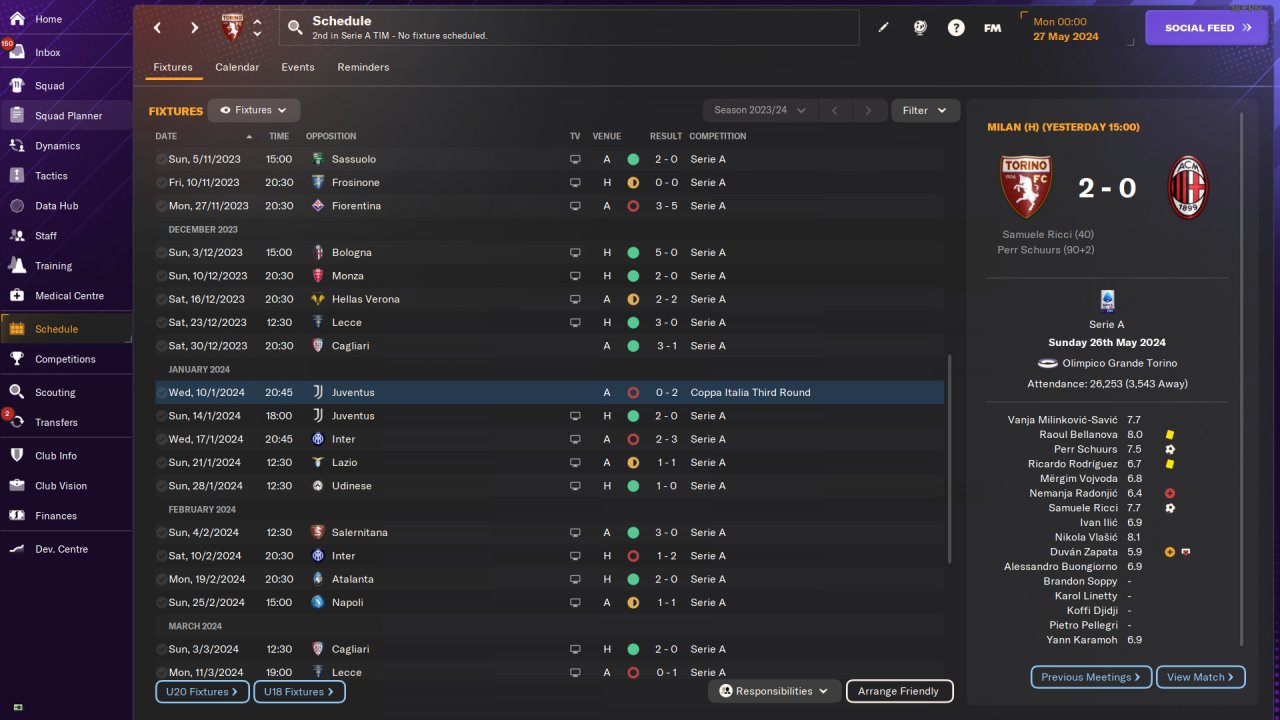Viewport: 1280px width, 720px height.
Task: Toggle the check circle for Bologna fixture
Action: [161, 252]
